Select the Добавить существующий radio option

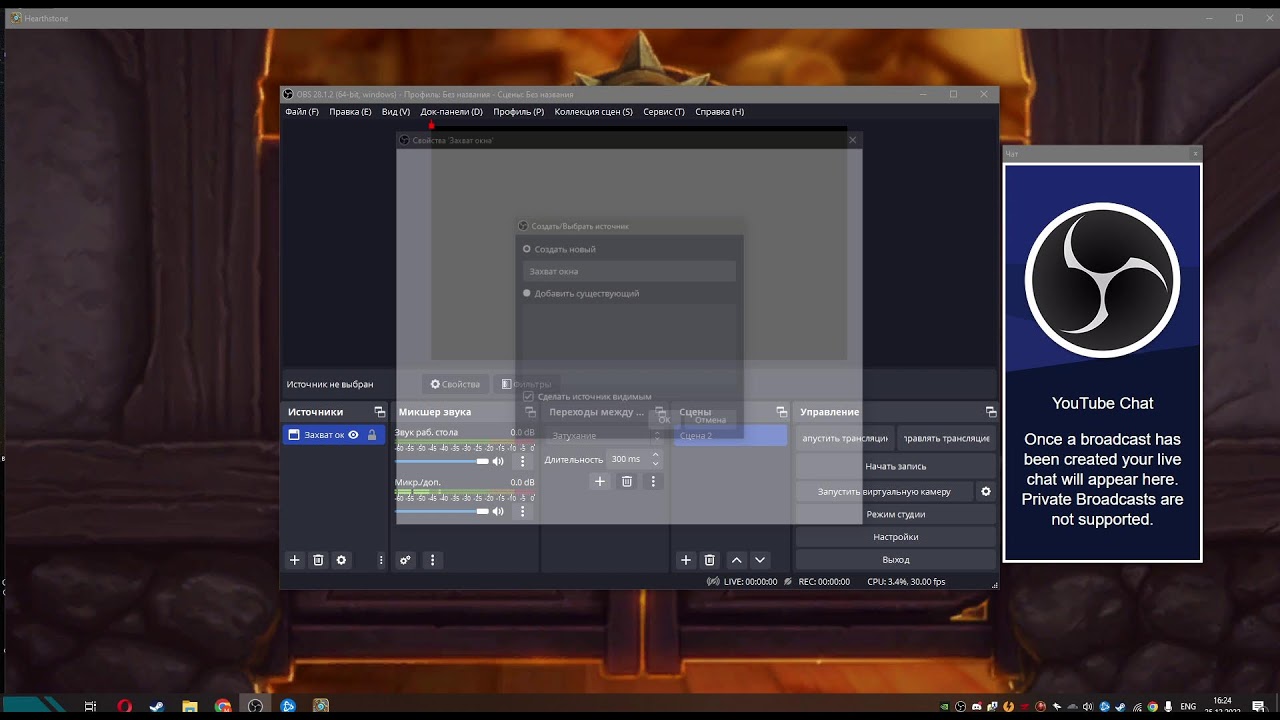pyautogui.click(x=527, y=293)
